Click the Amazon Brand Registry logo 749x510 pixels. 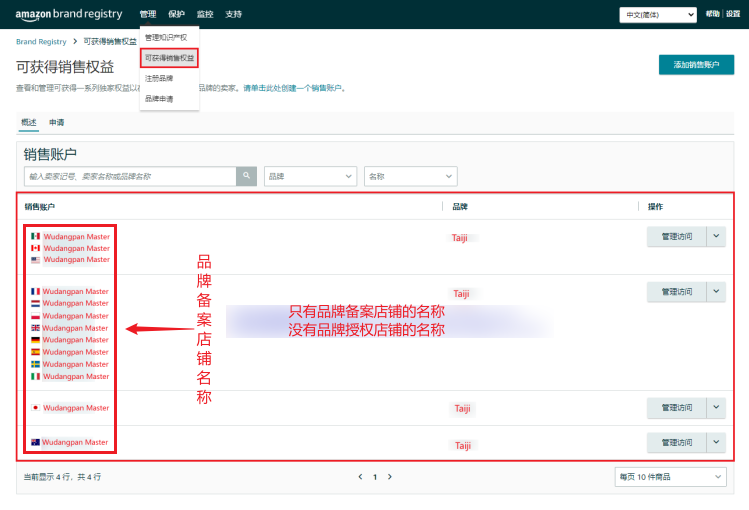click(x=69, y=14)
